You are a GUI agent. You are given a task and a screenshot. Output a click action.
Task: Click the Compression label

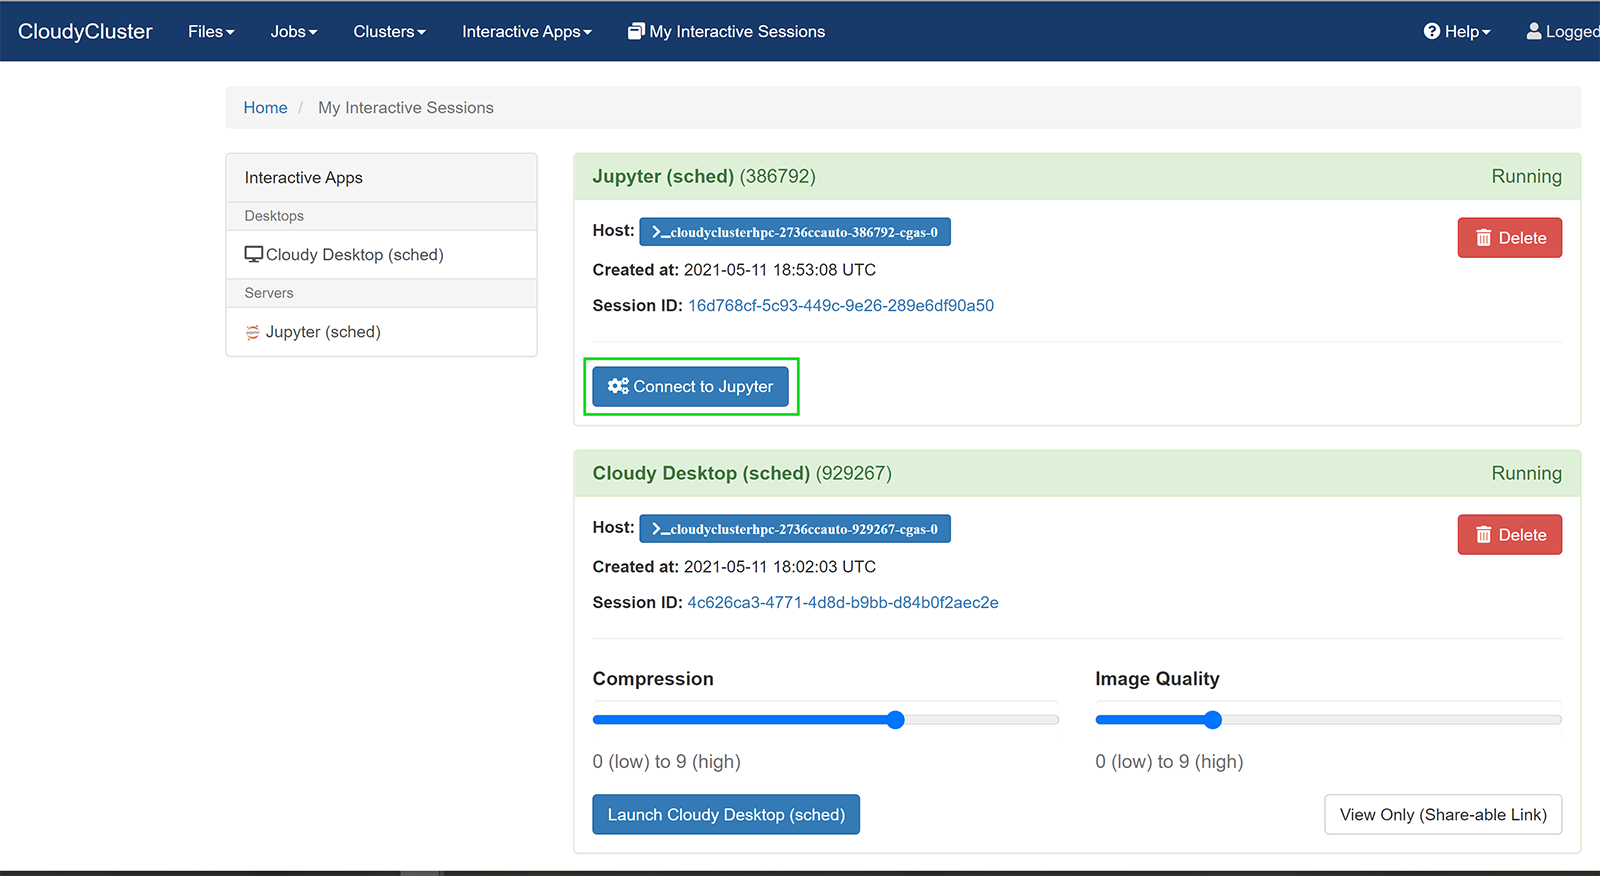click(x=653, y=679)
